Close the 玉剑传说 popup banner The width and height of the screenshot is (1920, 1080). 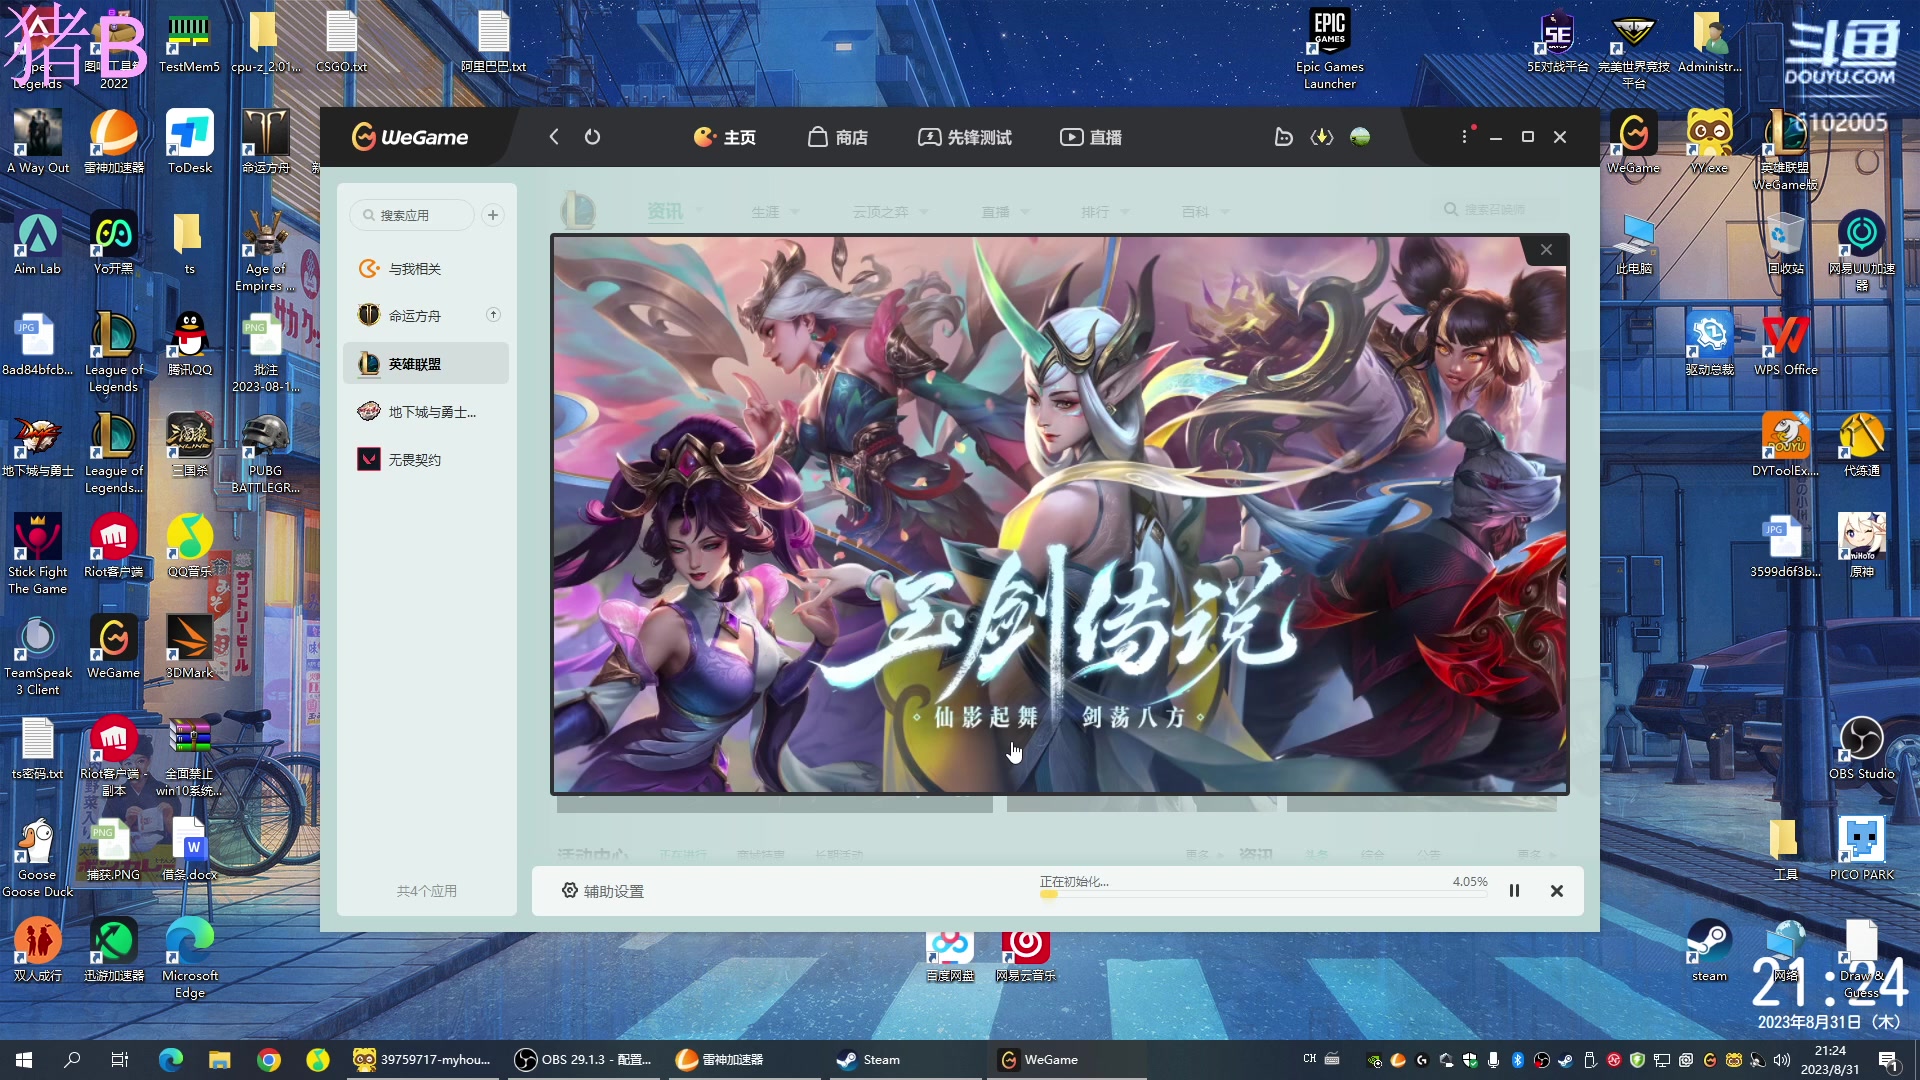pos(1546,250)
